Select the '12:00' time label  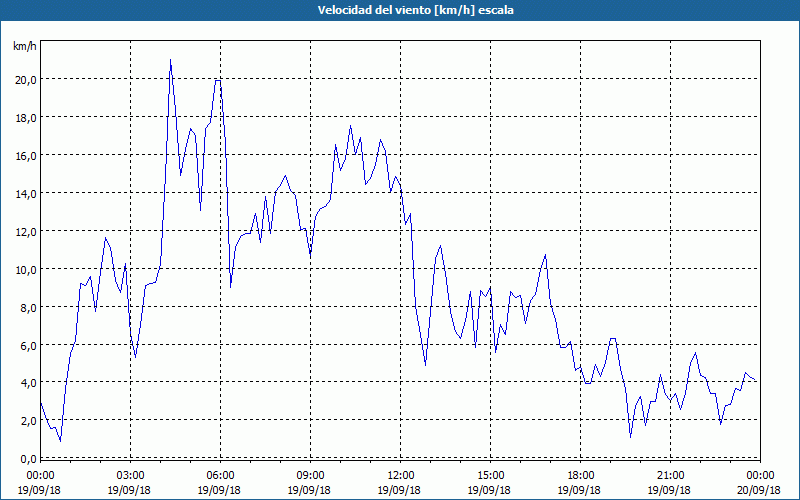[401, 476]
